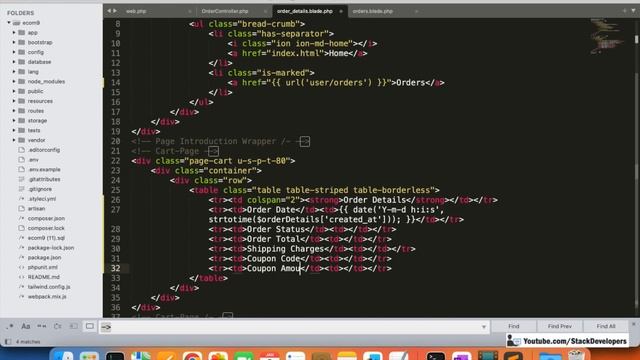Close the find panel

coord(634,324)
